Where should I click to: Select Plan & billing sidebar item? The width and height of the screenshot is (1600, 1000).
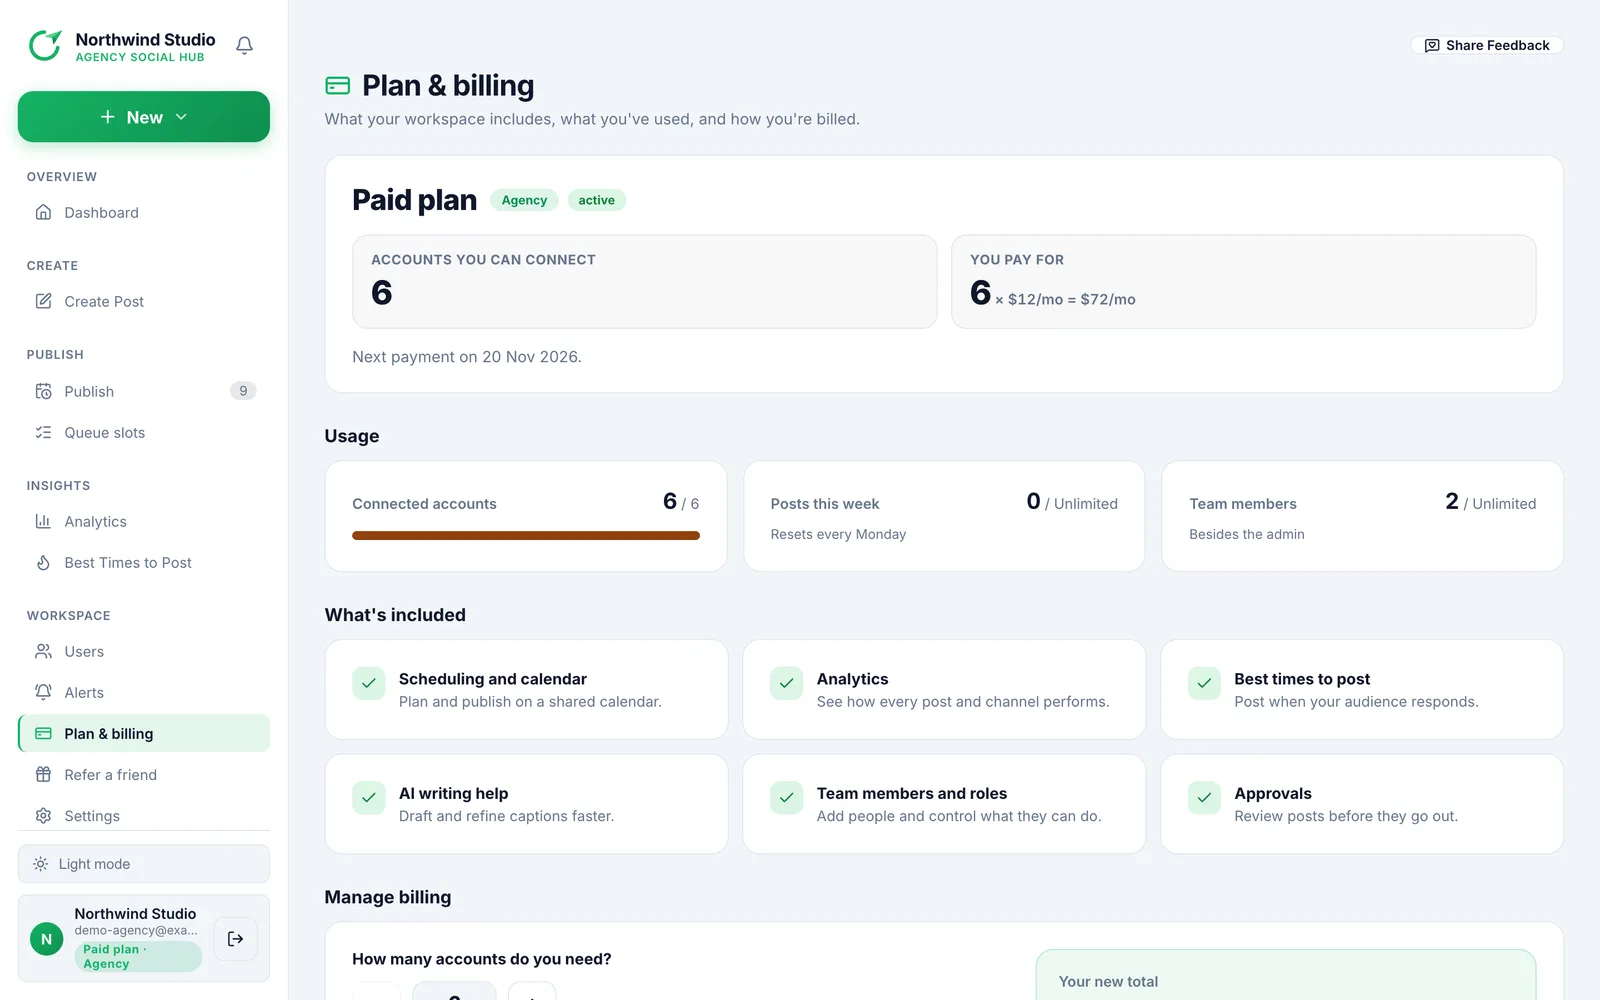pyautogui.click(x=144, y=734)
